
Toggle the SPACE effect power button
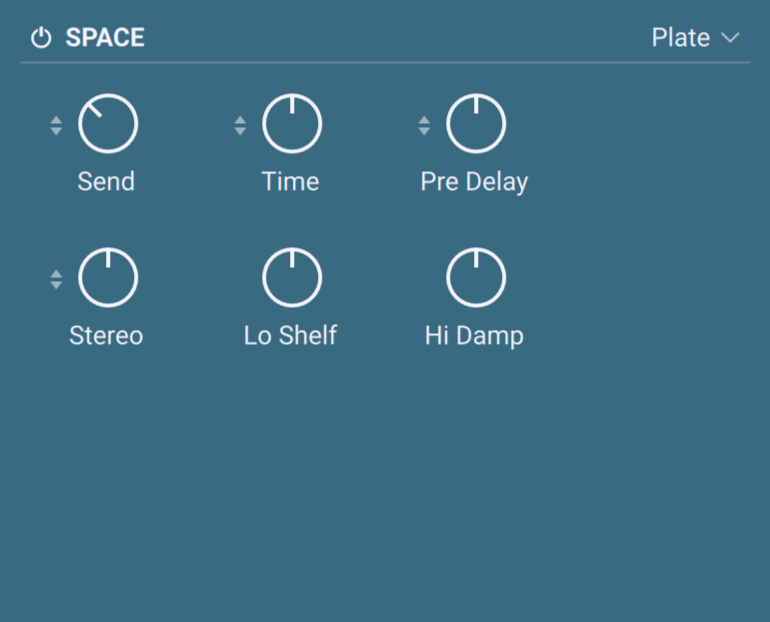tap(41, 39)
